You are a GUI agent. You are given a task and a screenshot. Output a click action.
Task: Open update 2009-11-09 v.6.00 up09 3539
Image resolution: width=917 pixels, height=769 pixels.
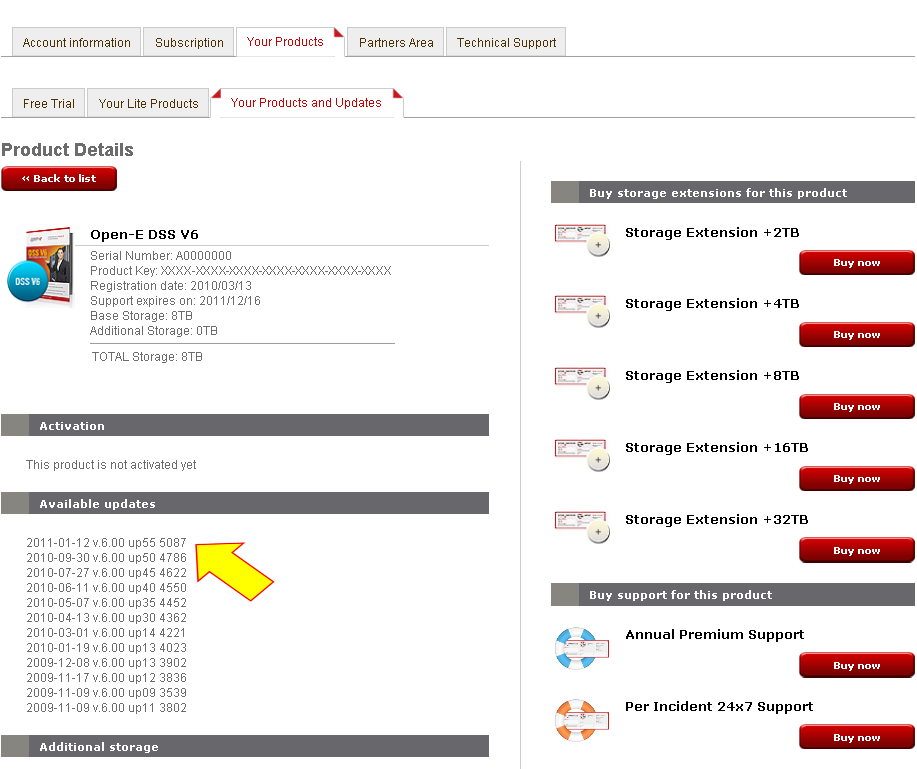coord(106,693)
